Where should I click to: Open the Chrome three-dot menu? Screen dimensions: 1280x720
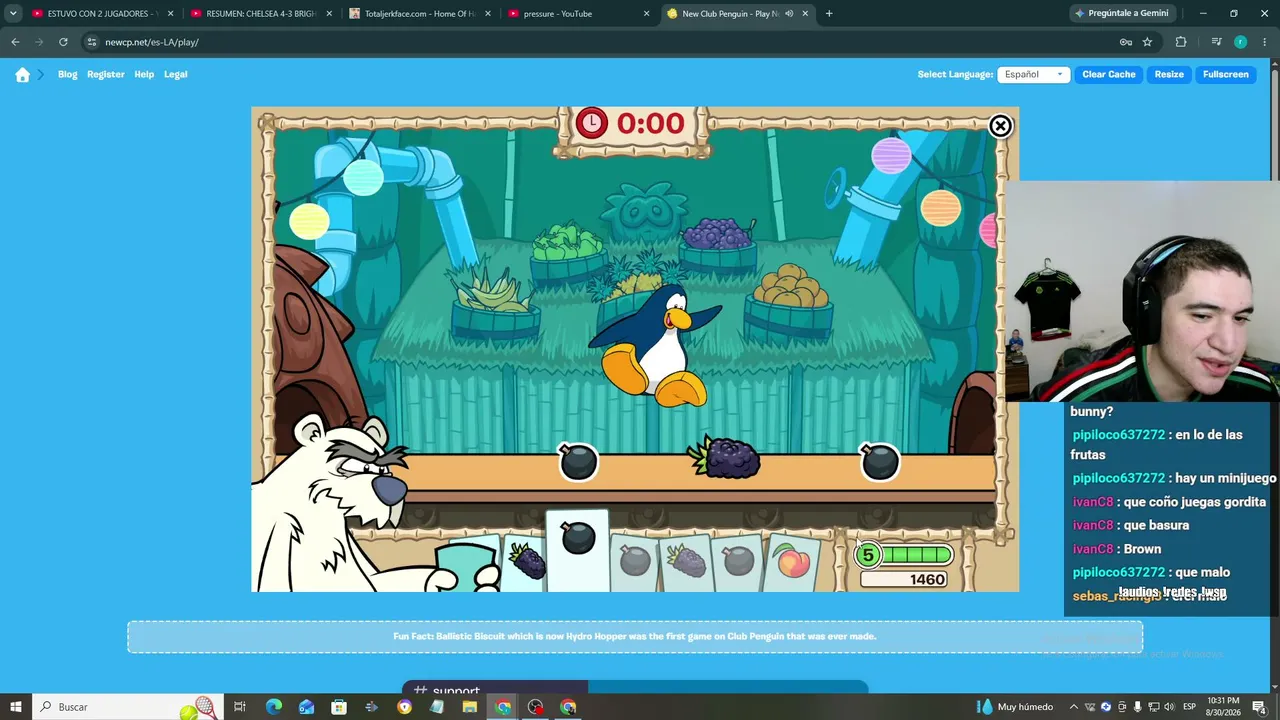pyautogui.click(x=1264, y=42)
